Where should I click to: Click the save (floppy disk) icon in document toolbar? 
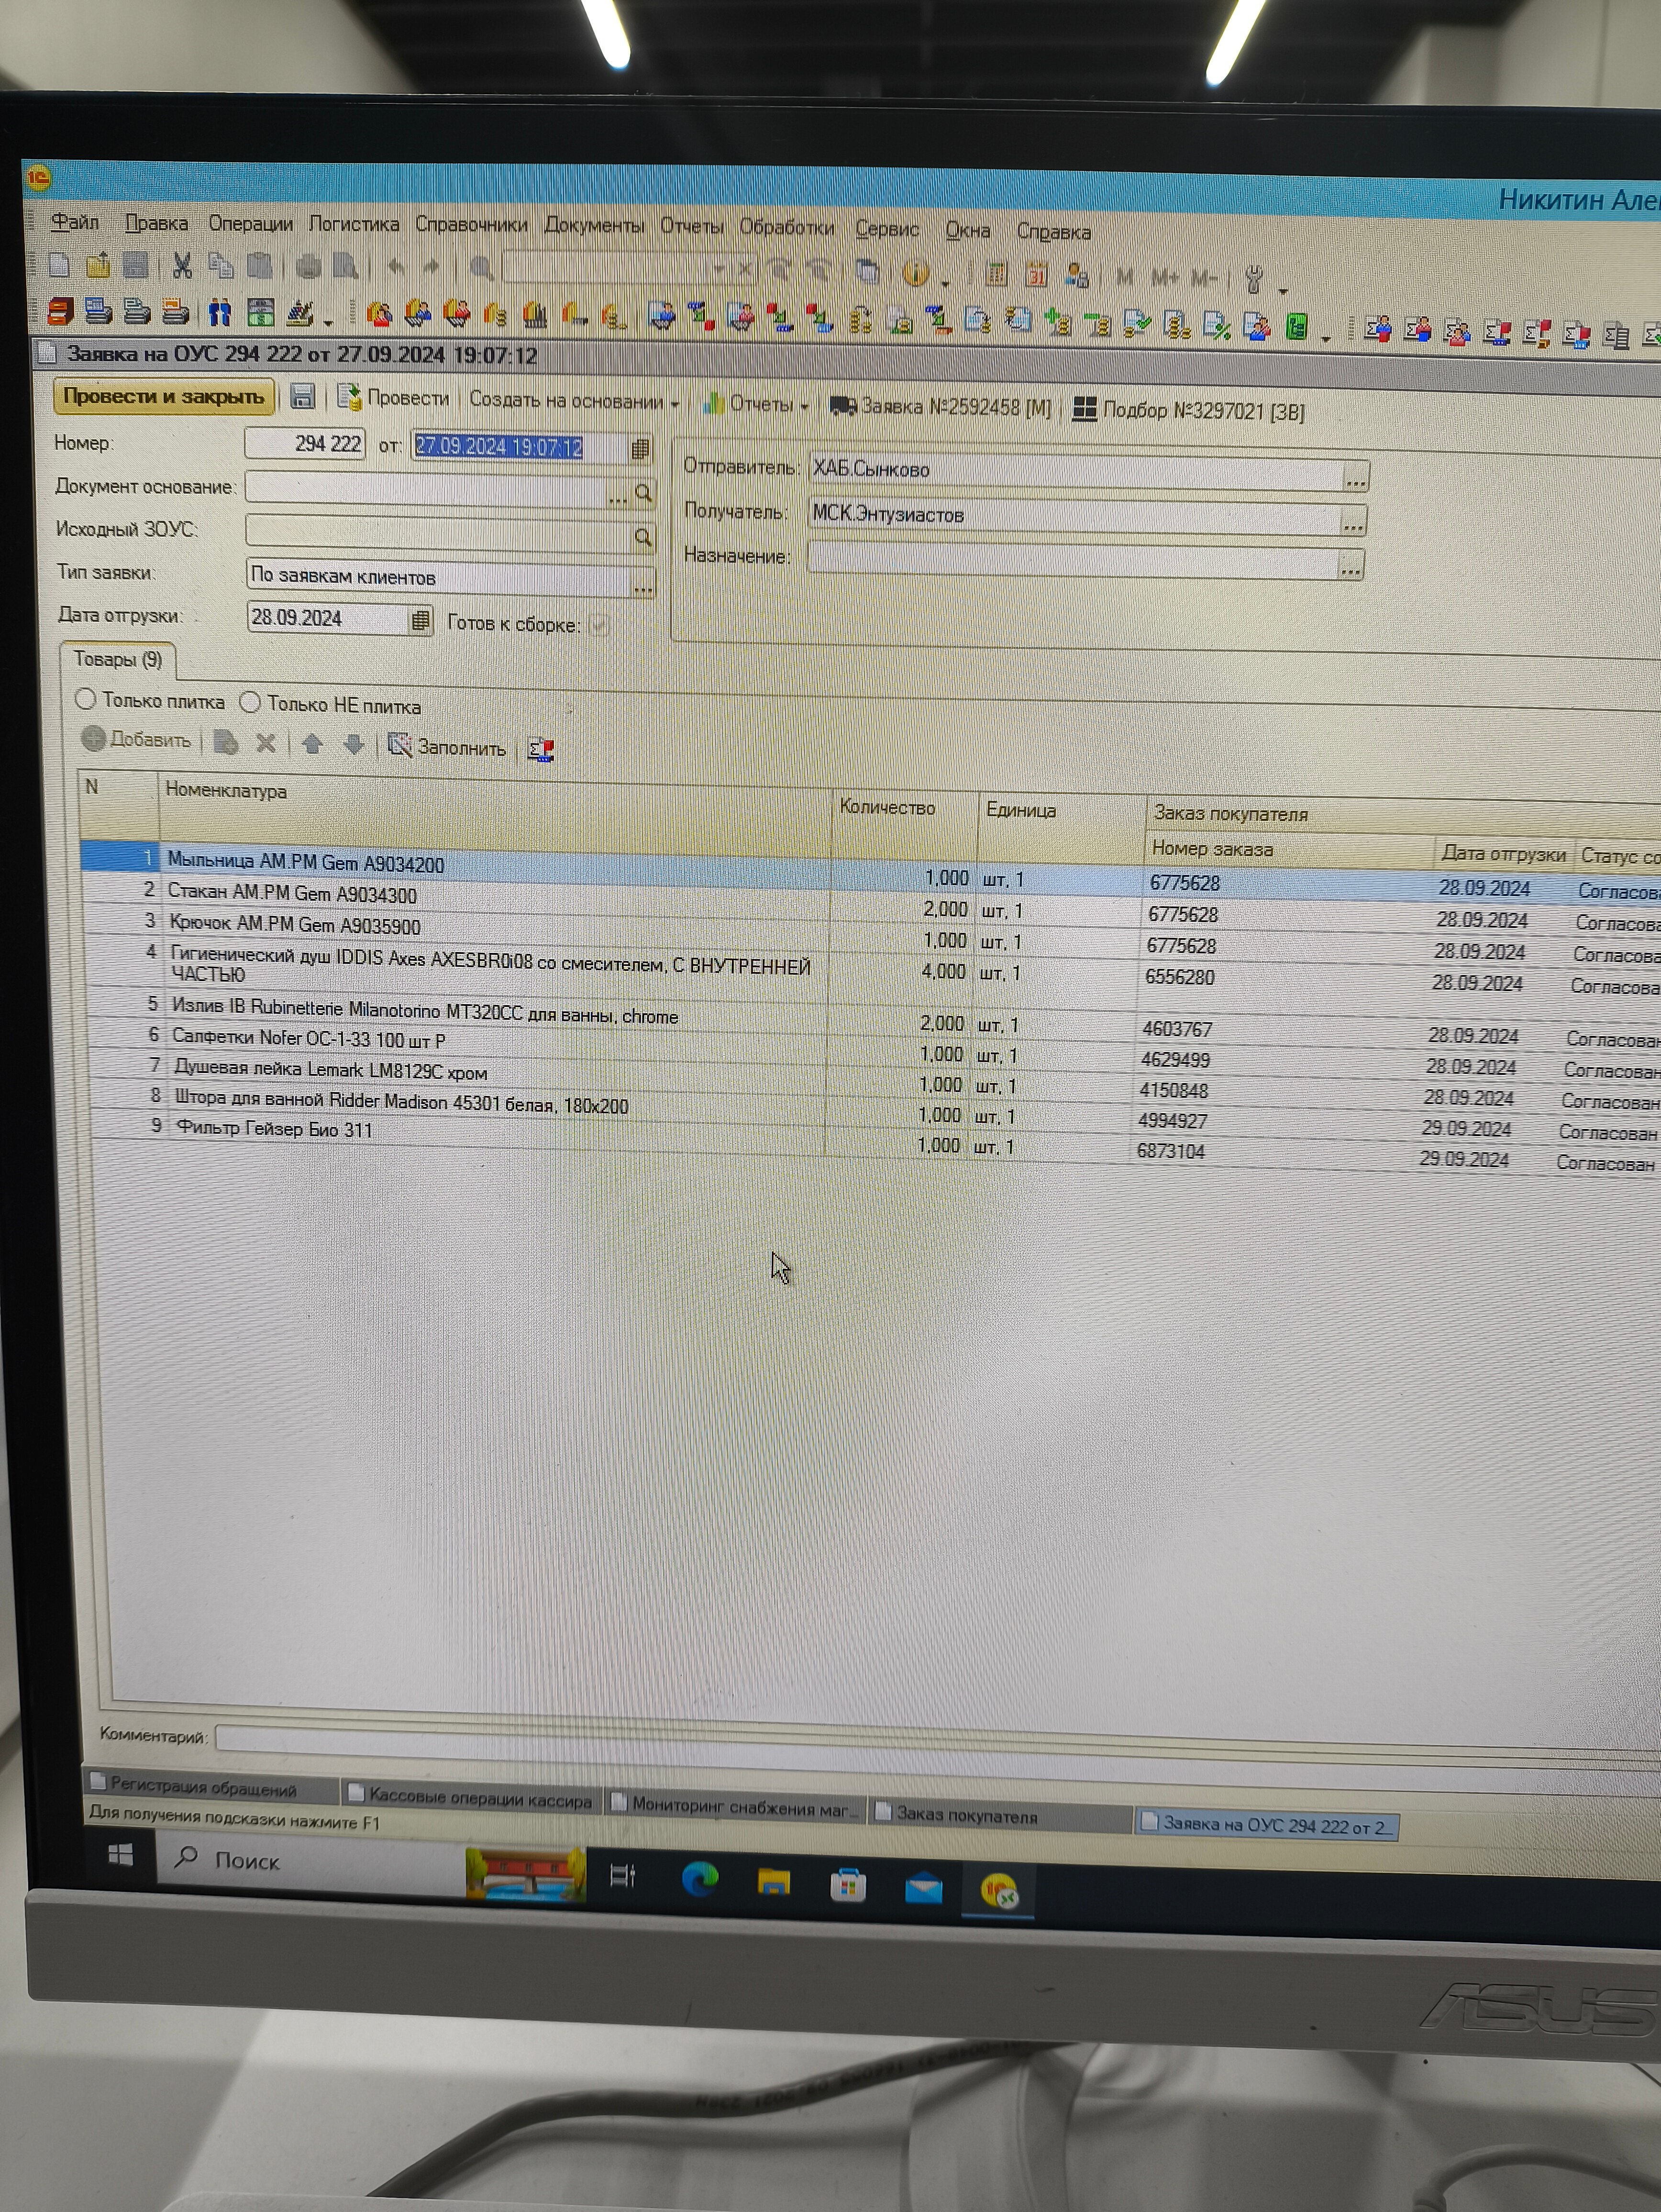click(x=302, y=397)
